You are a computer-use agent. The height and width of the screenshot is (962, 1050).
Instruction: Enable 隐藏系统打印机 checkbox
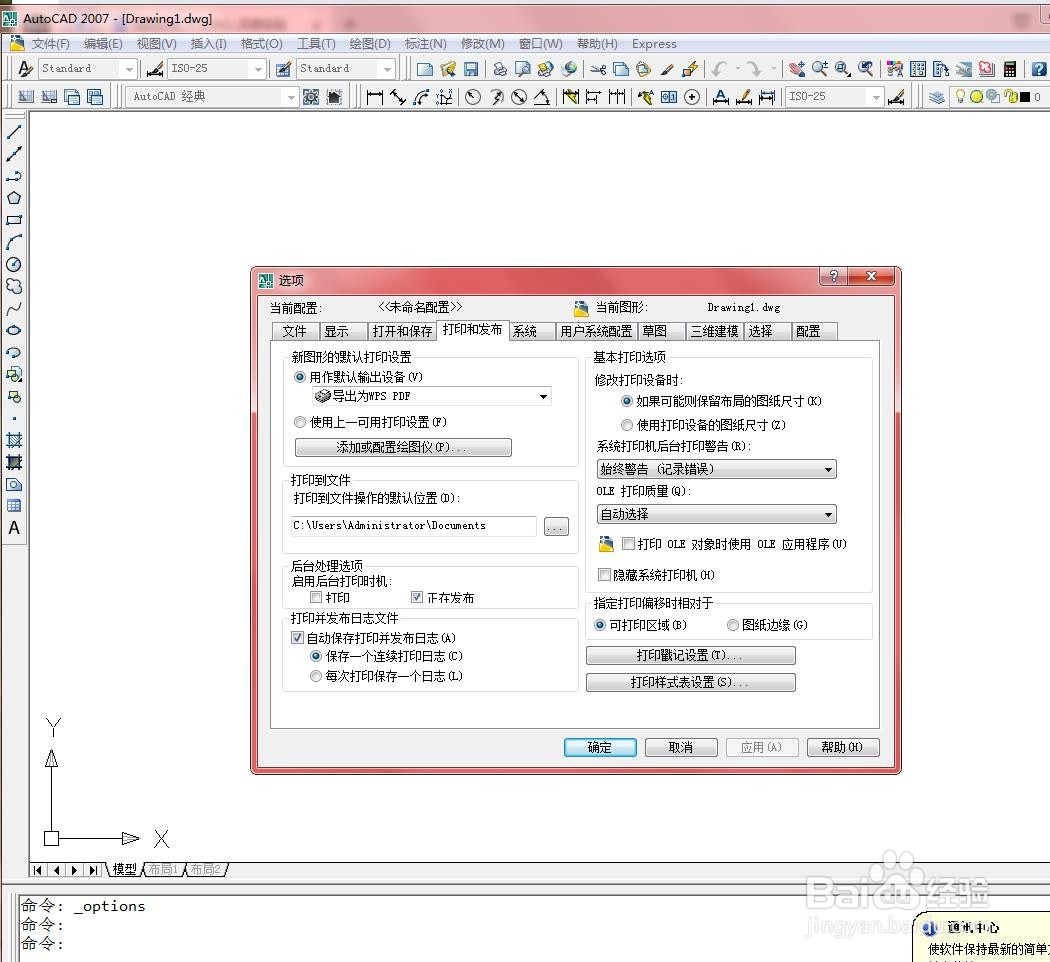tap(604, 574)
